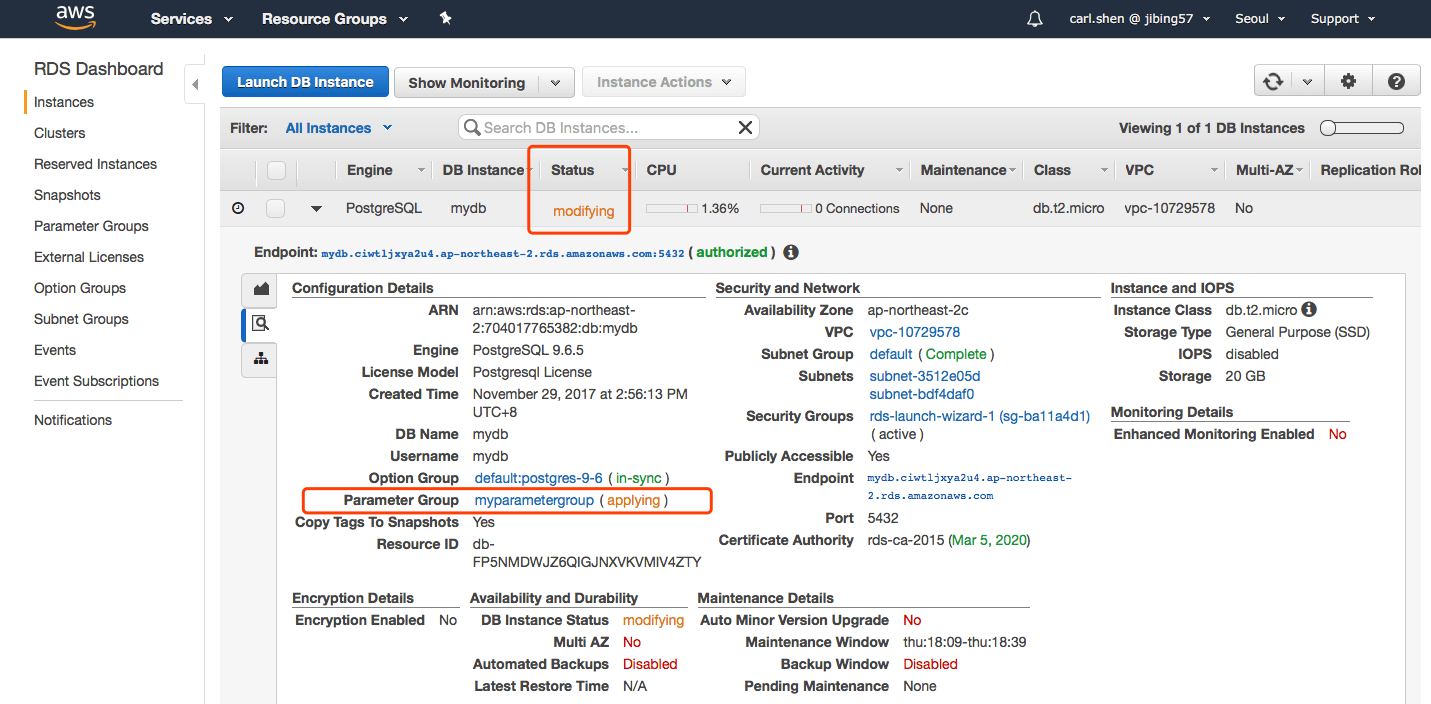Image resolution: width=1431 pixels, height=704 pixels.
Task: Open the All Instances filter dropdown
Action: [339, 128]
